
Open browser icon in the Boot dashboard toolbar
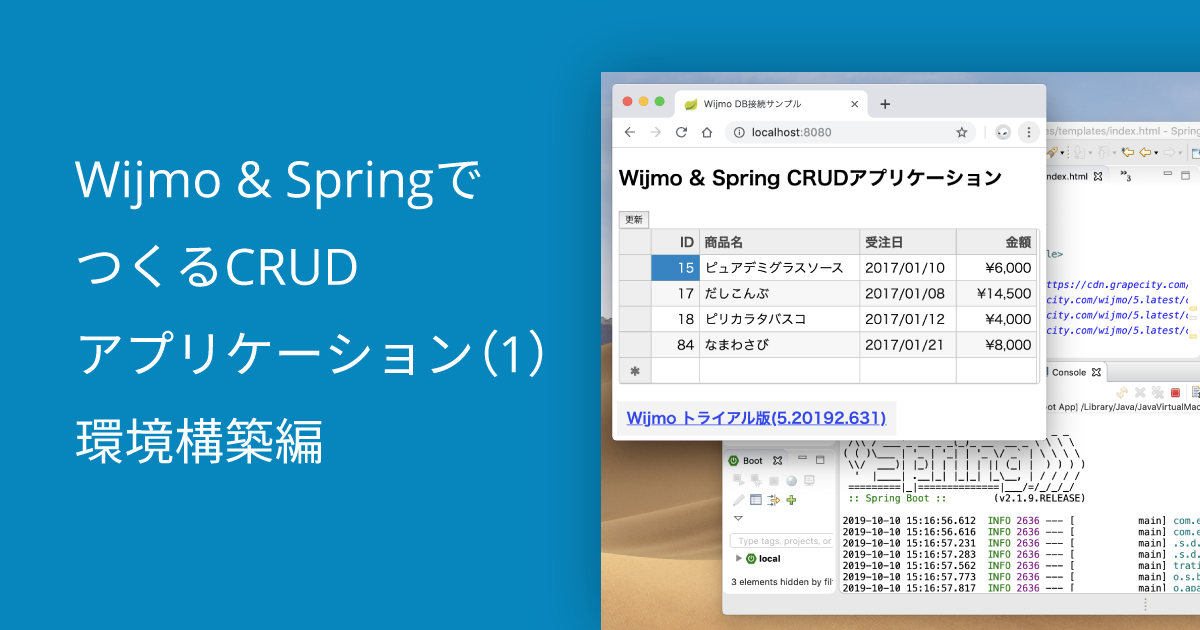point(792,480)
